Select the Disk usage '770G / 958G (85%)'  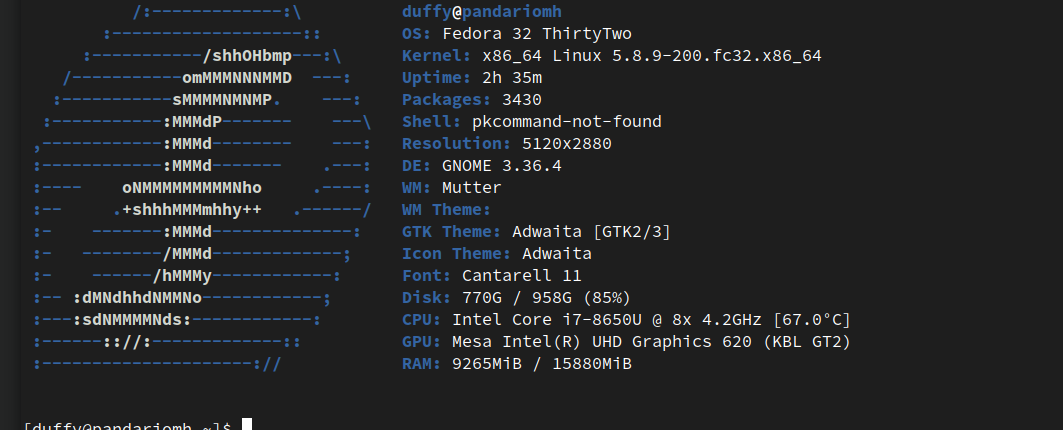point(546,298)
